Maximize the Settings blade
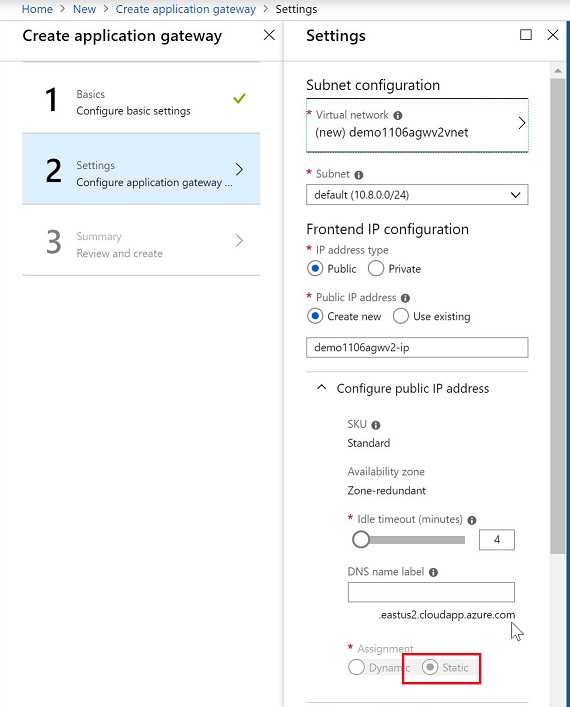570x707 pixels. tap(526, 35)
